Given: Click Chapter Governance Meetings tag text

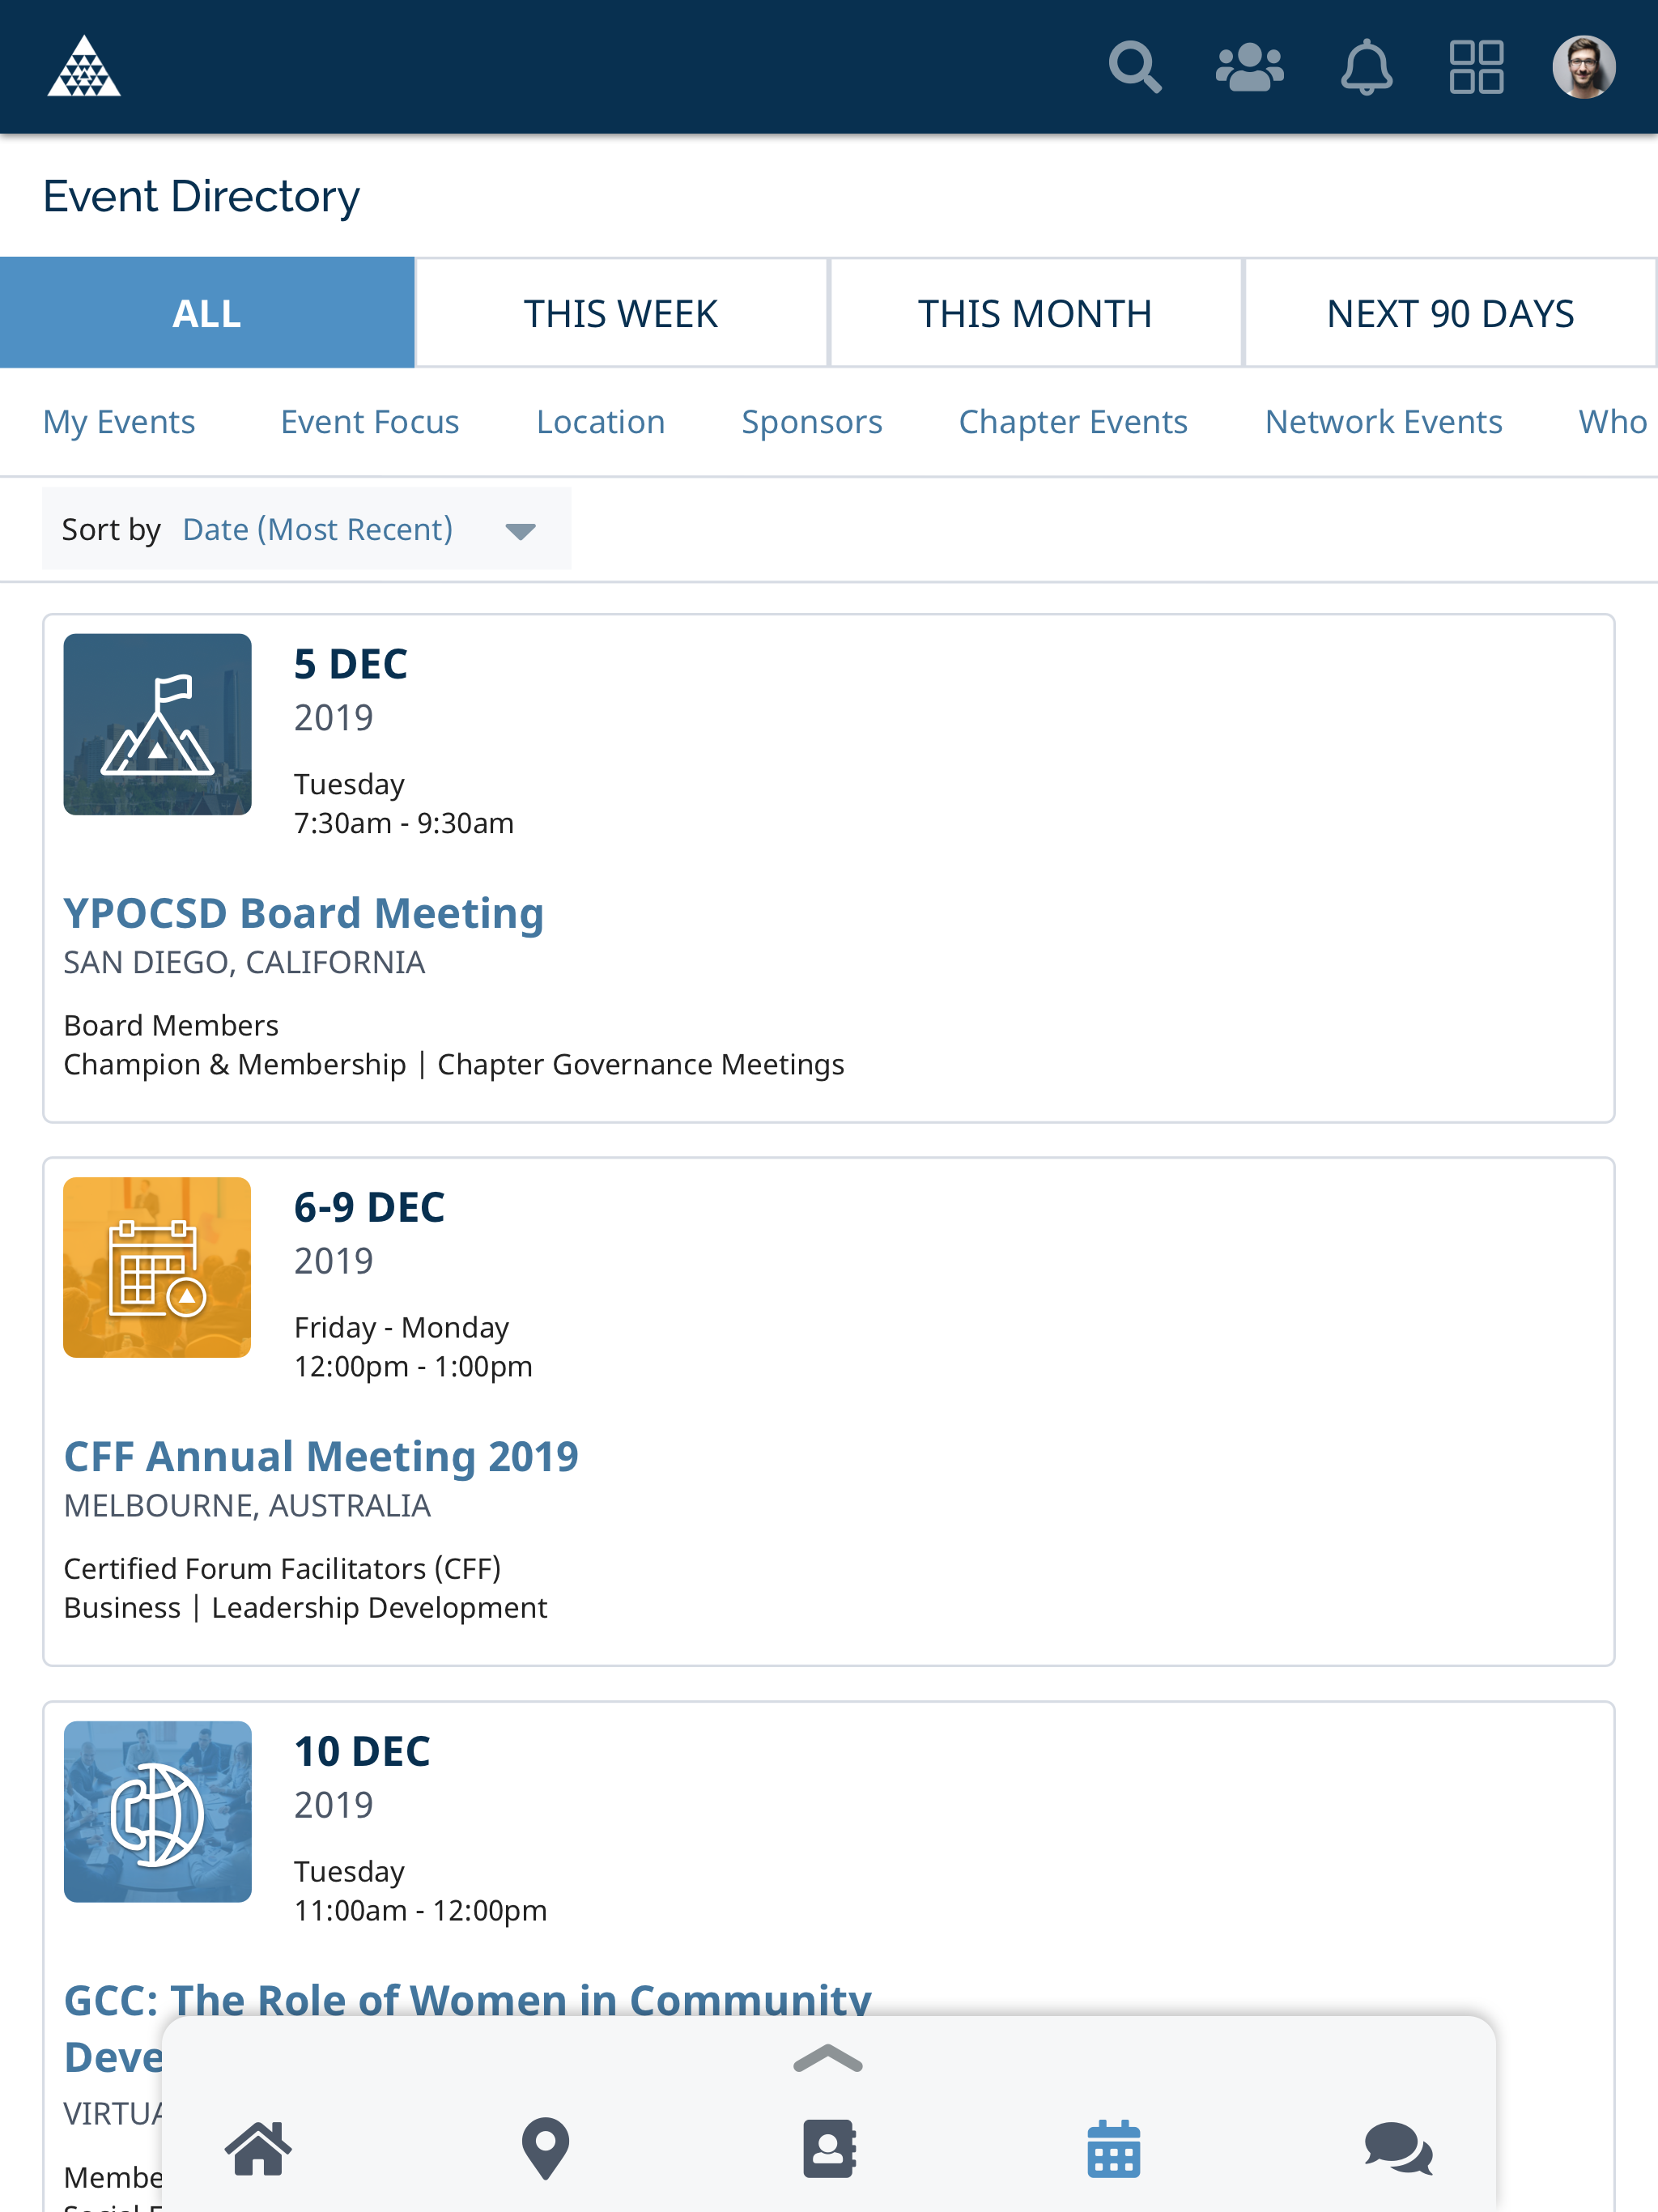Looking at the screenshot, I should (x=641, y=1064).
